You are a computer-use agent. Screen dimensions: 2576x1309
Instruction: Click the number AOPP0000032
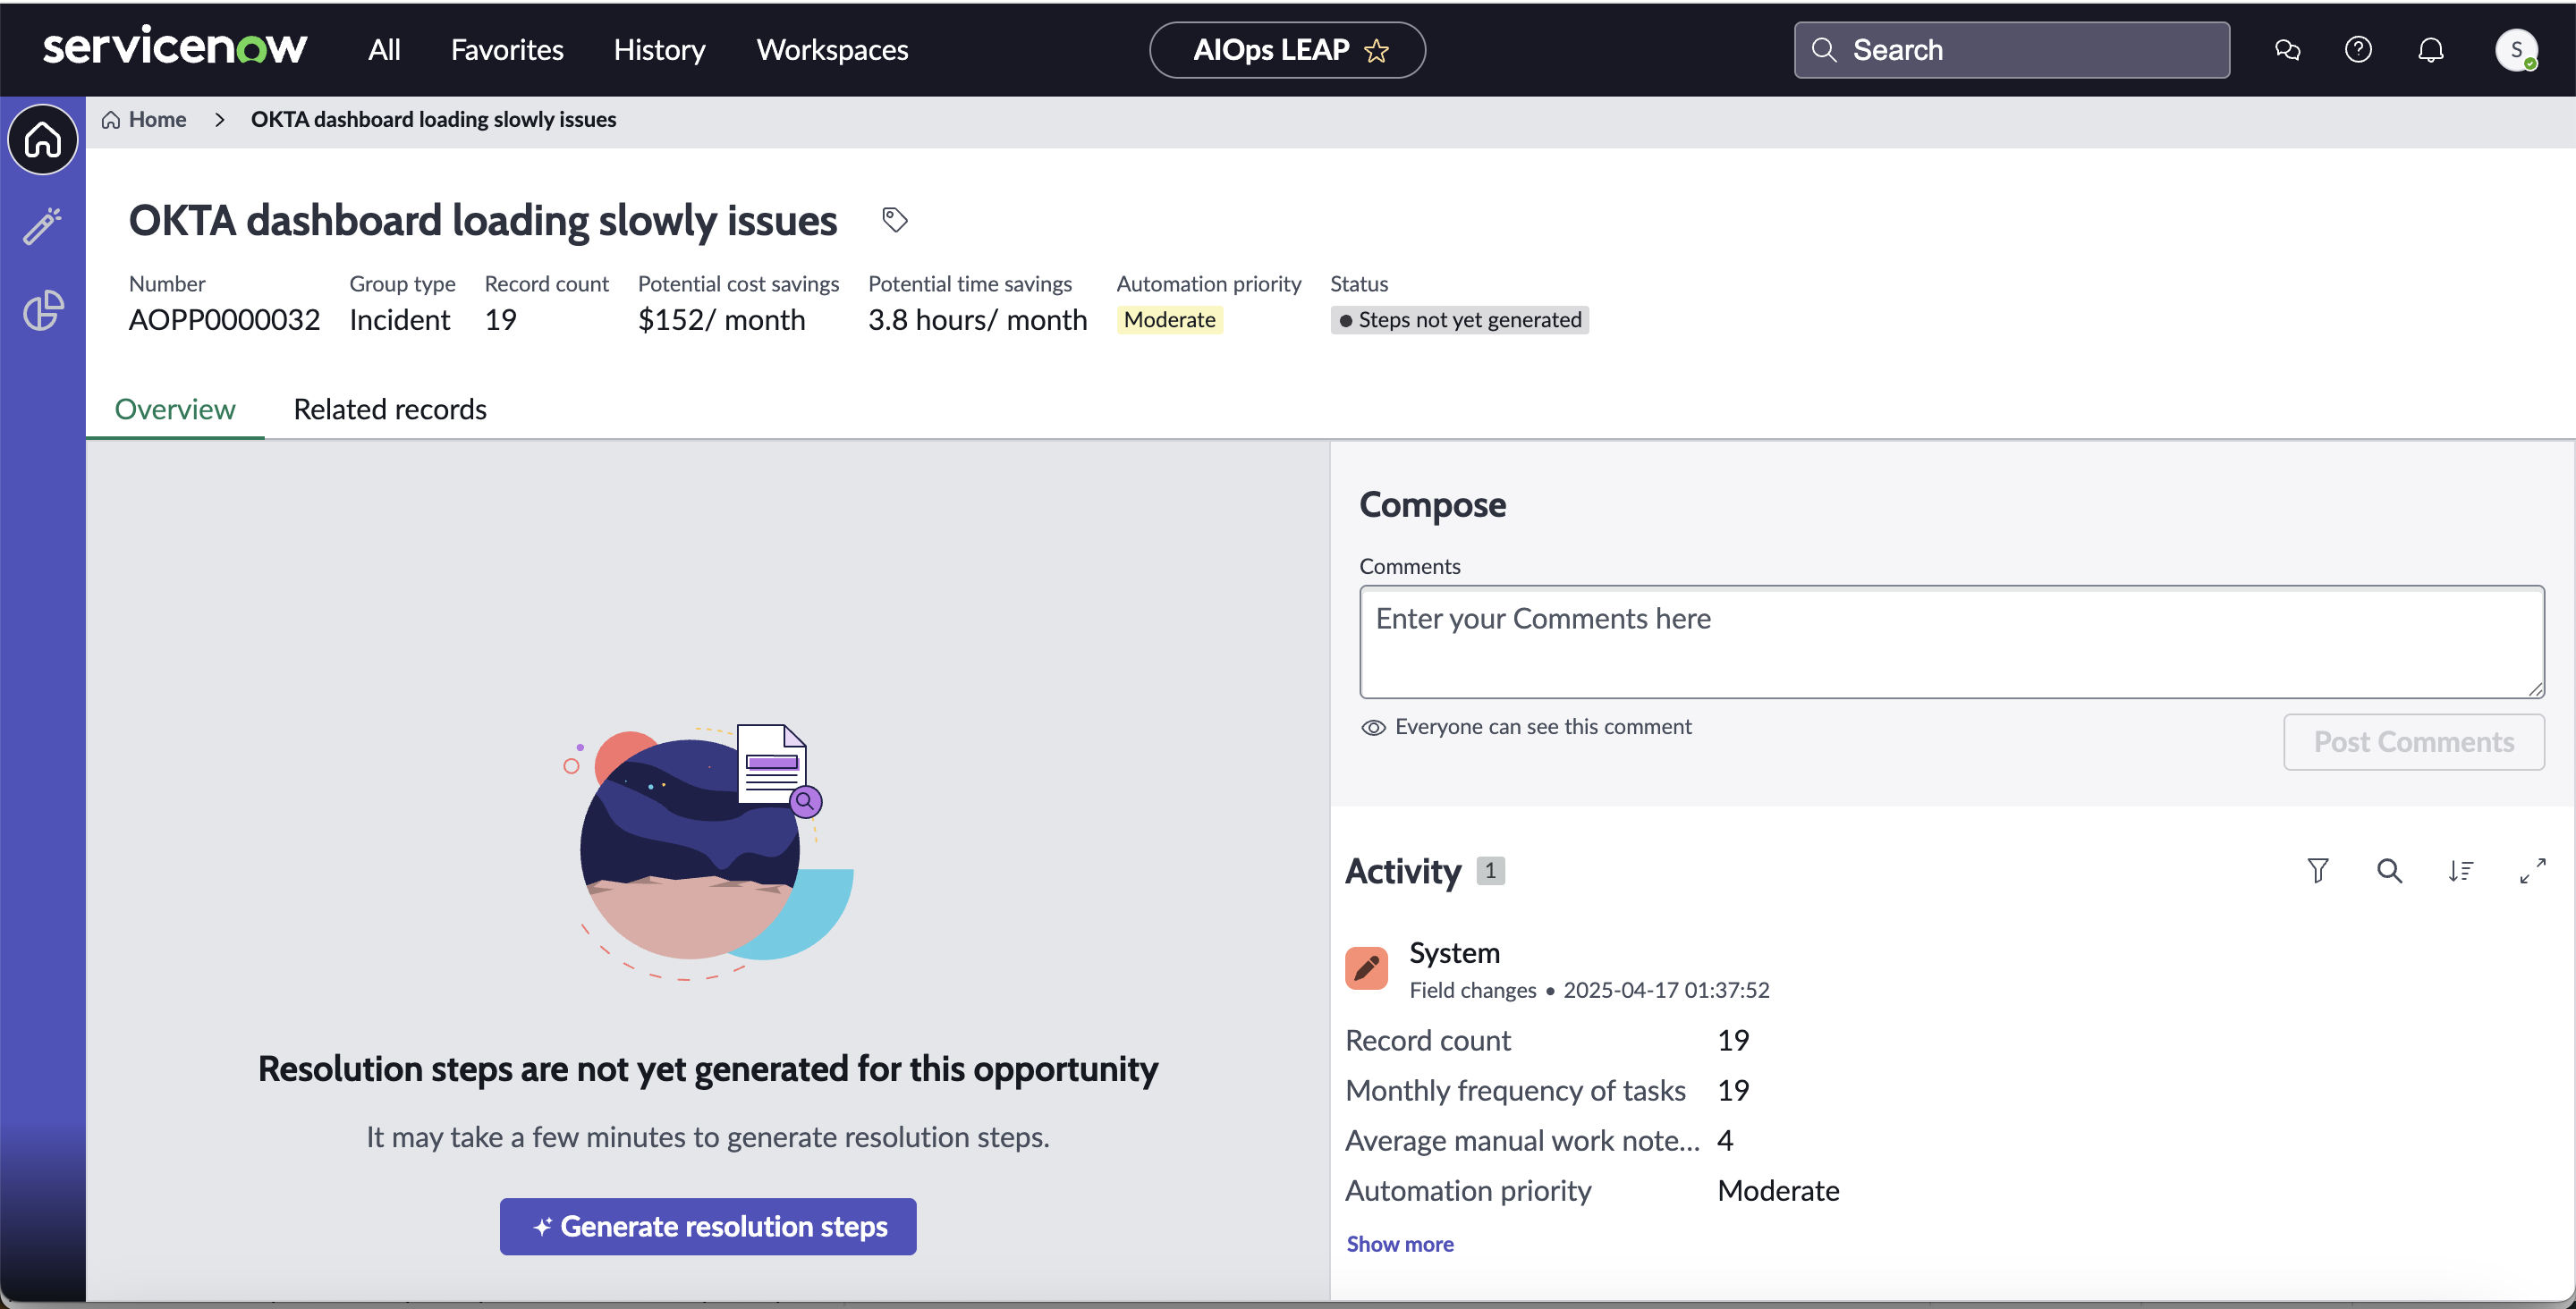click(224, 320)
